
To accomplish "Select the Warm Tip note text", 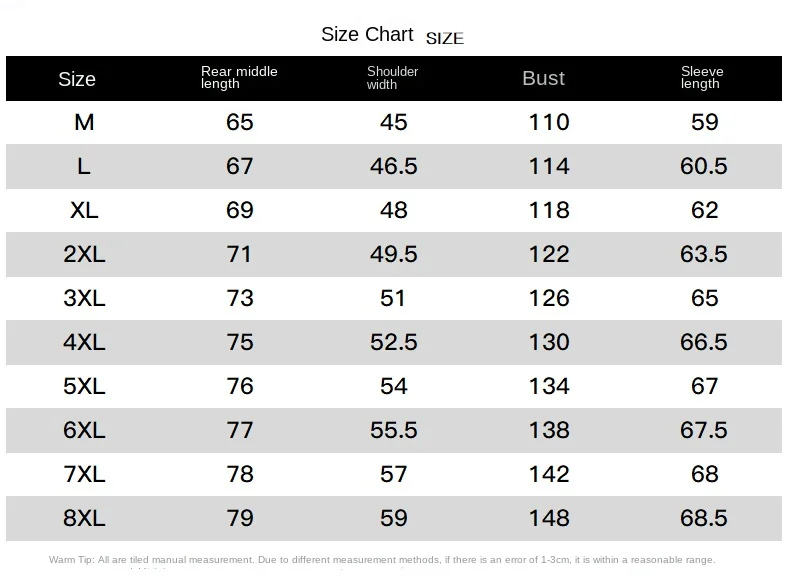I will click(382, 560).
